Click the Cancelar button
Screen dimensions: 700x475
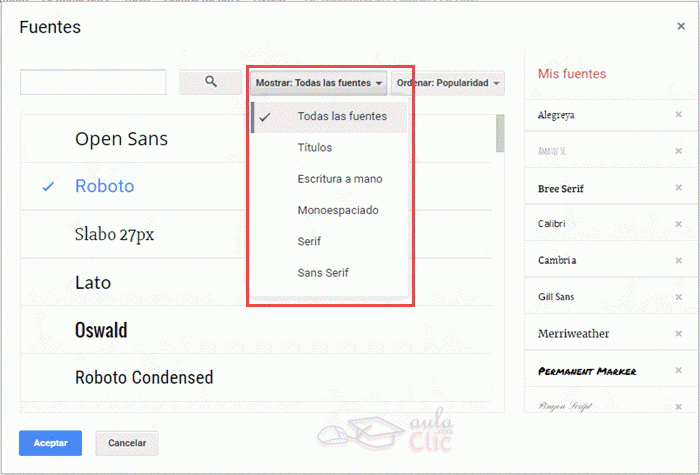[127, 443]
